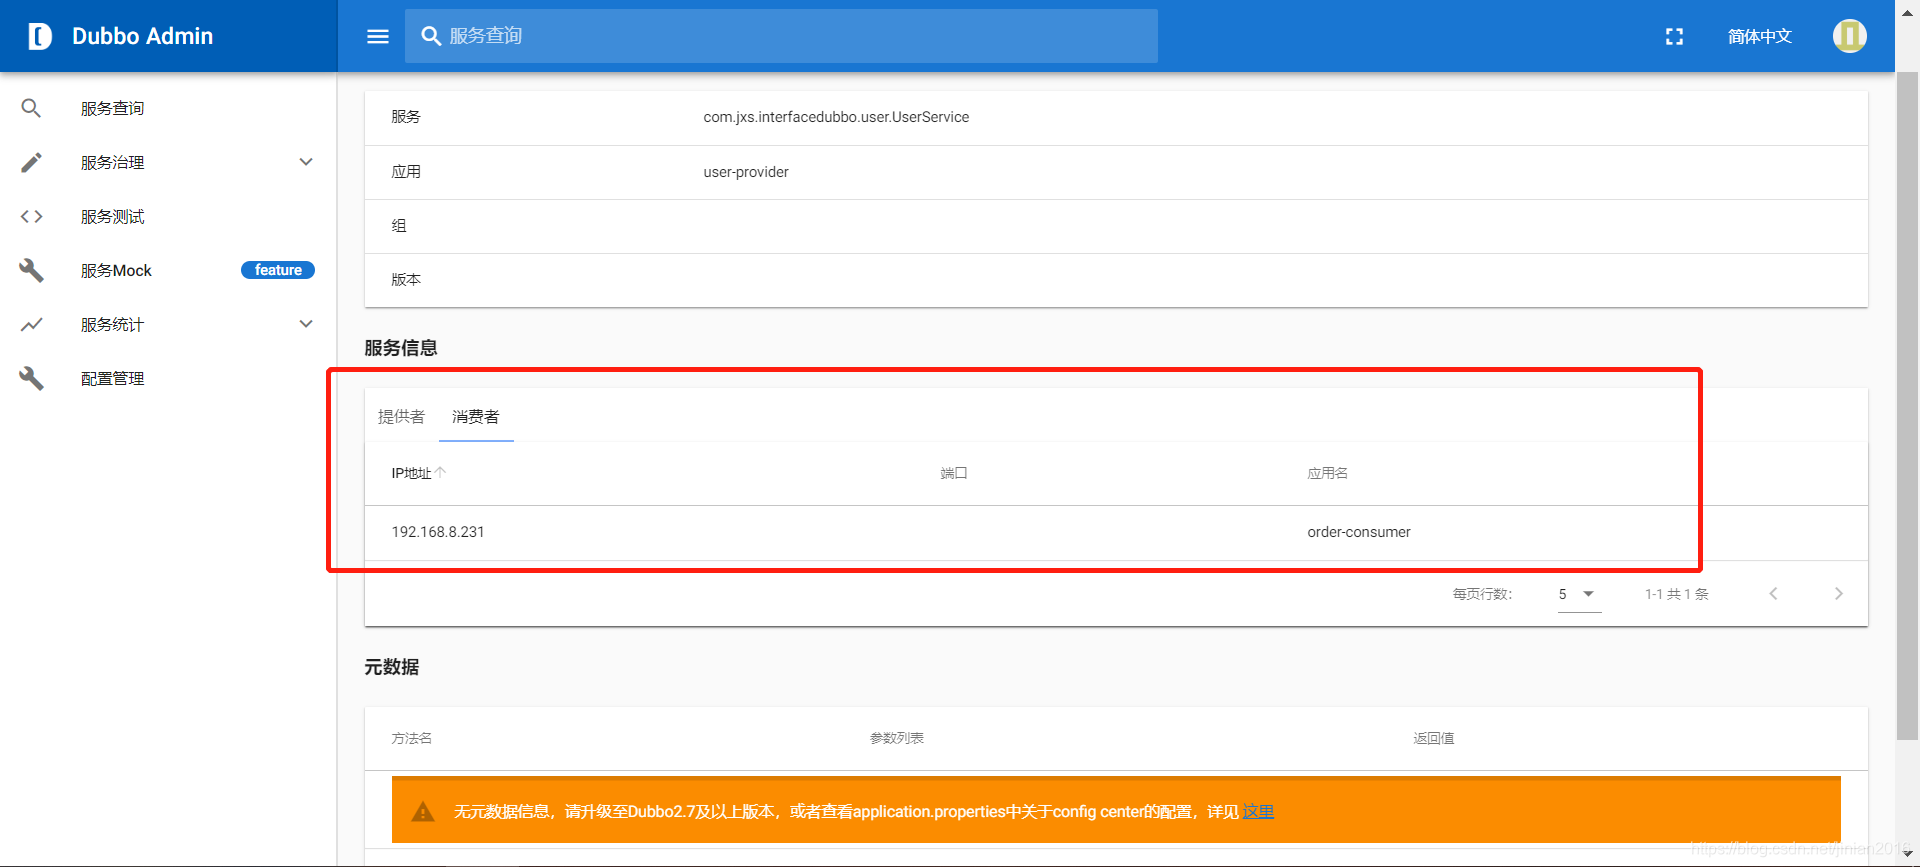Click the code brackets icon for 服务测试
This screenshot has height=867, width=1920.
pos(31,216)
